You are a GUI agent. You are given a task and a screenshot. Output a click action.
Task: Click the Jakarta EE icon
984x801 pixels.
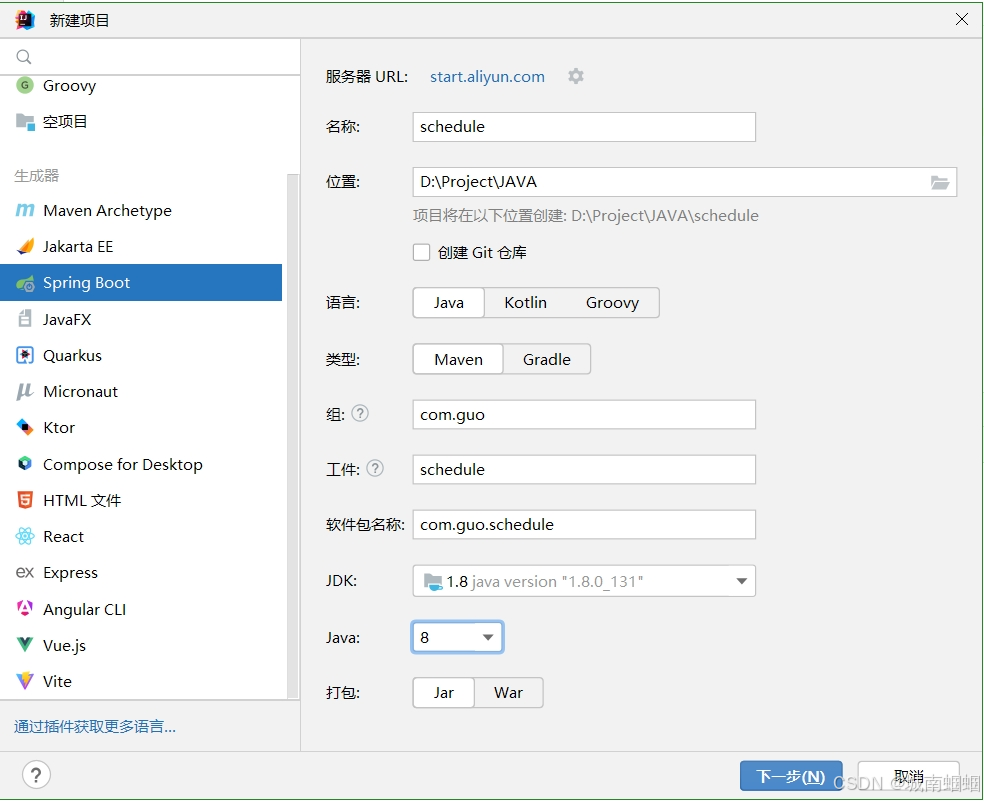coord(25,247)
